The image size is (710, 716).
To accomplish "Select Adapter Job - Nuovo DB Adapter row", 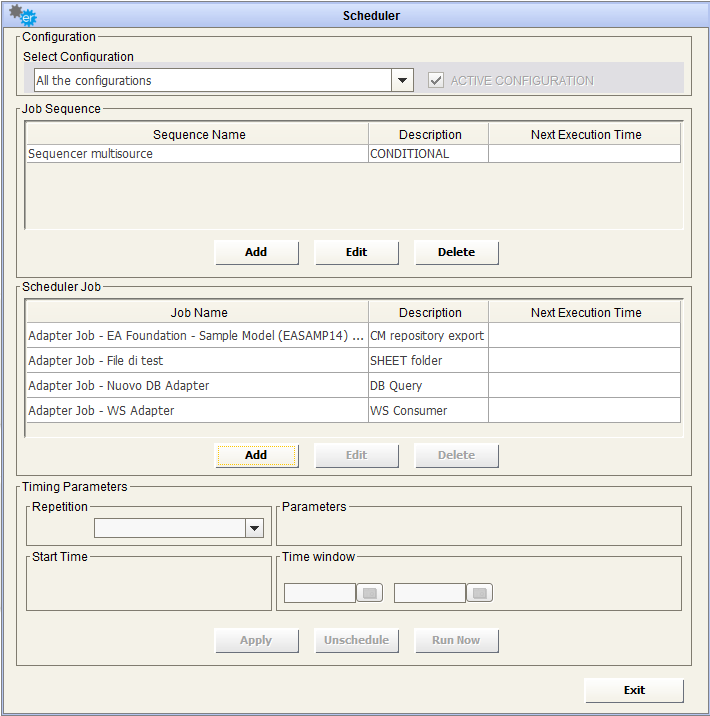I will coord(198,386).
